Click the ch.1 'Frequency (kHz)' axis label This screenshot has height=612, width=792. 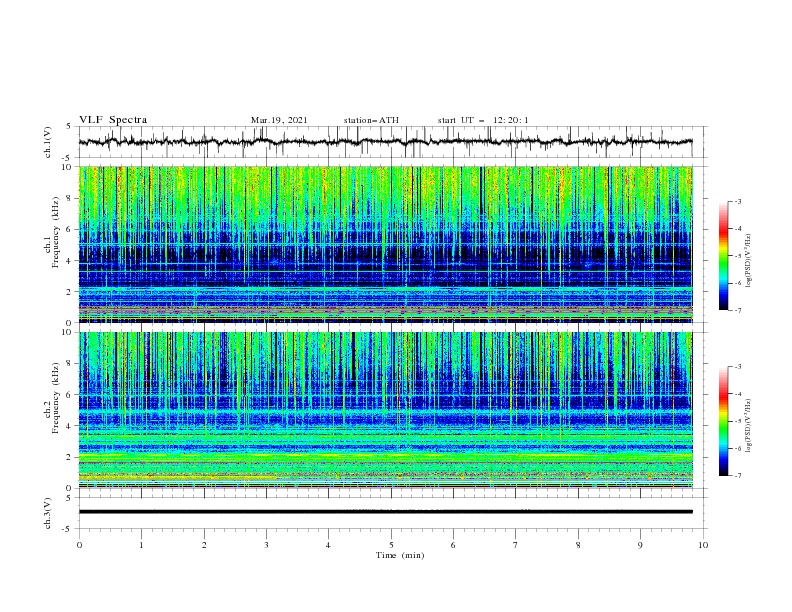[56, 232]
